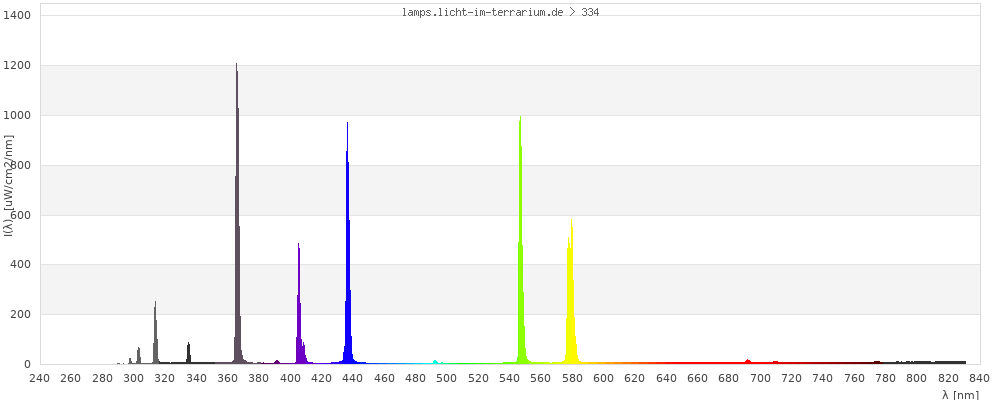Click the 840 tick label on x-axis
Viewport: 1000px width, 400px height.
pos(980,378)
